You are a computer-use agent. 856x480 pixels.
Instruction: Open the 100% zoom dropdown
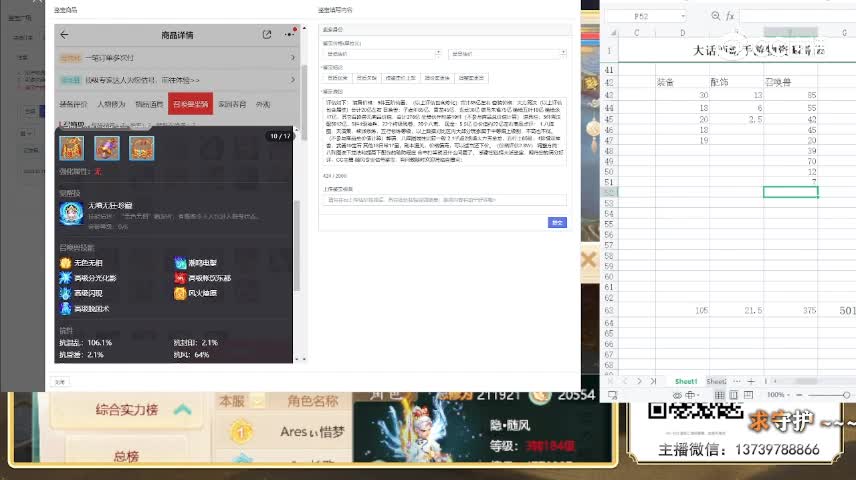click(778, 395)
